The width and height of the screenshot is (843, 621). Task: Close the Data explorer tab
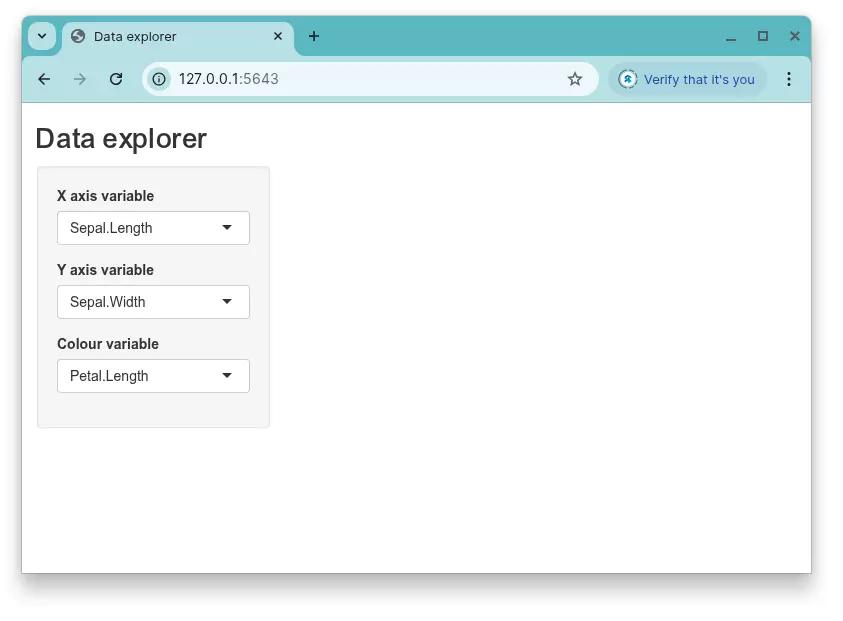point(278,36)
